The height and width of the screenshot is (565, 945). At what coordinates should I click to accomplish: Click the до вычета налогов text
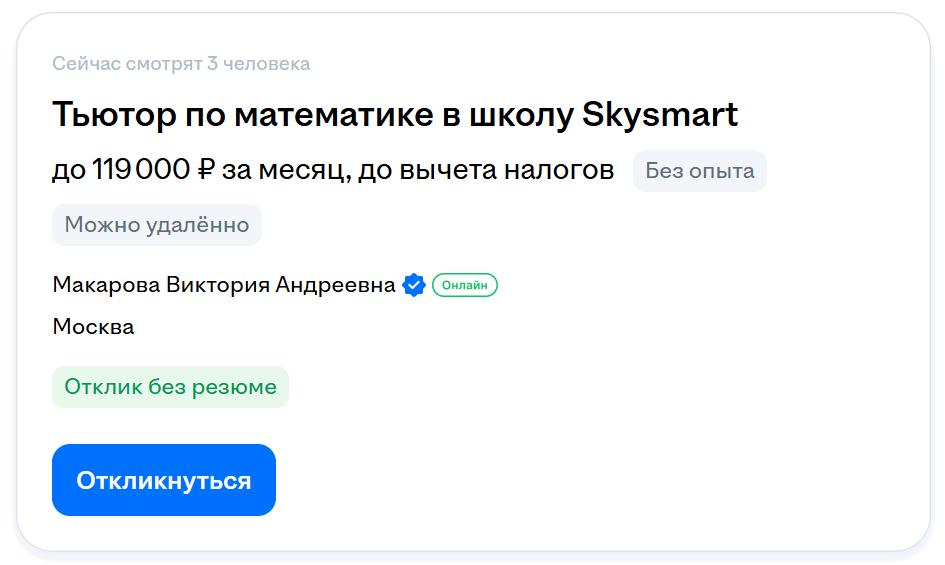pos(486,170)
